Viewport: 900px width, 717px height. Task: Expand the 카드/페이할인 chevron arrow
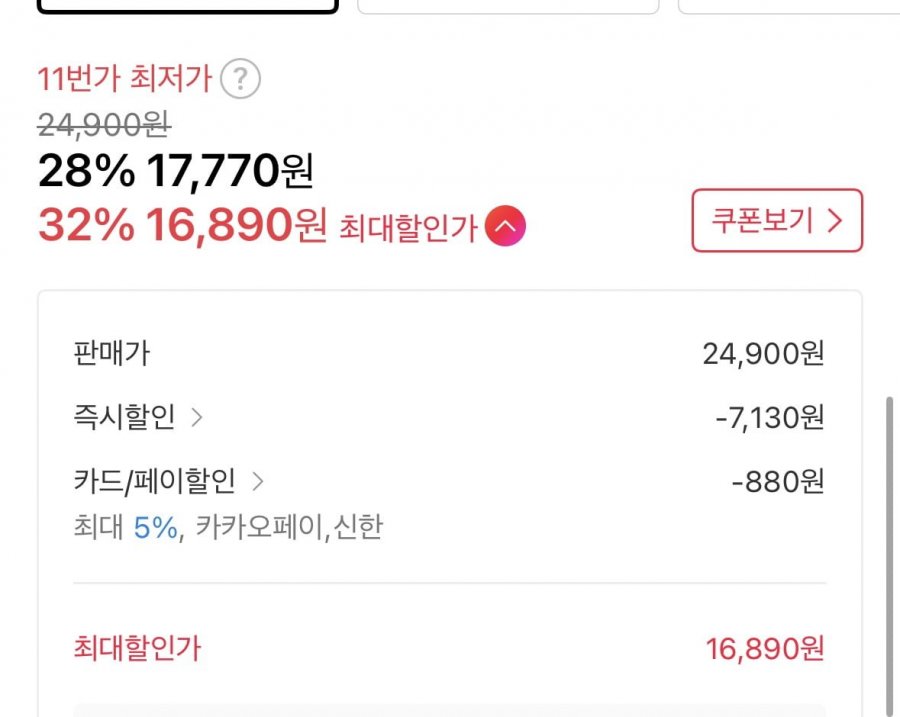258,482
